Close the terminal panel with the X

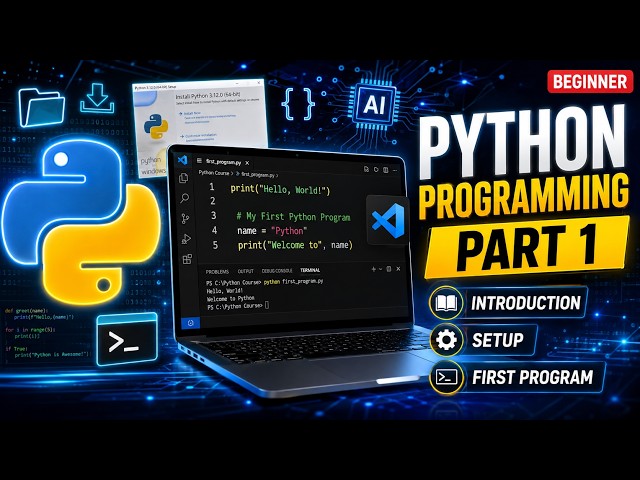398,269
